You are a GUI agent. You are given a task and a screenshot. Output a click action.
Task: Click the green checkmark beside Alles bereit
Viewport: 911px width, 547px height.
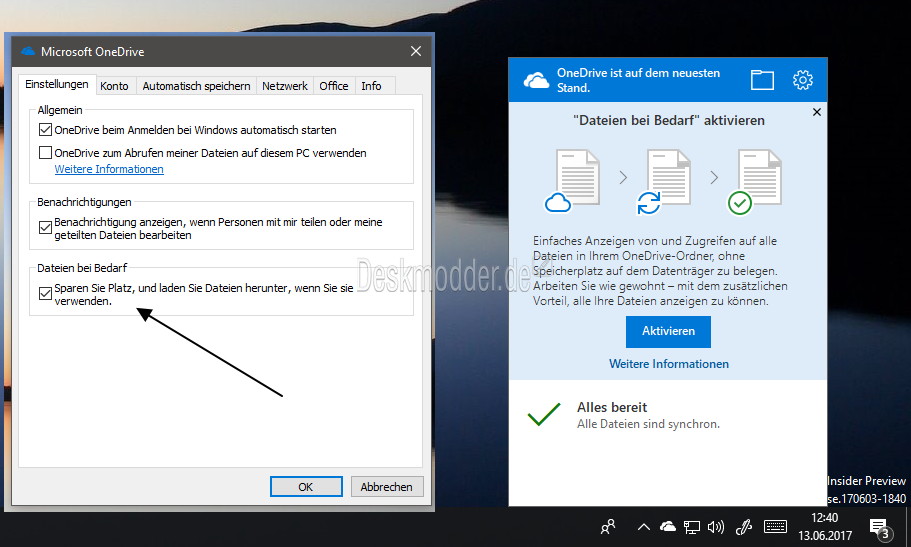coord(544,414)
